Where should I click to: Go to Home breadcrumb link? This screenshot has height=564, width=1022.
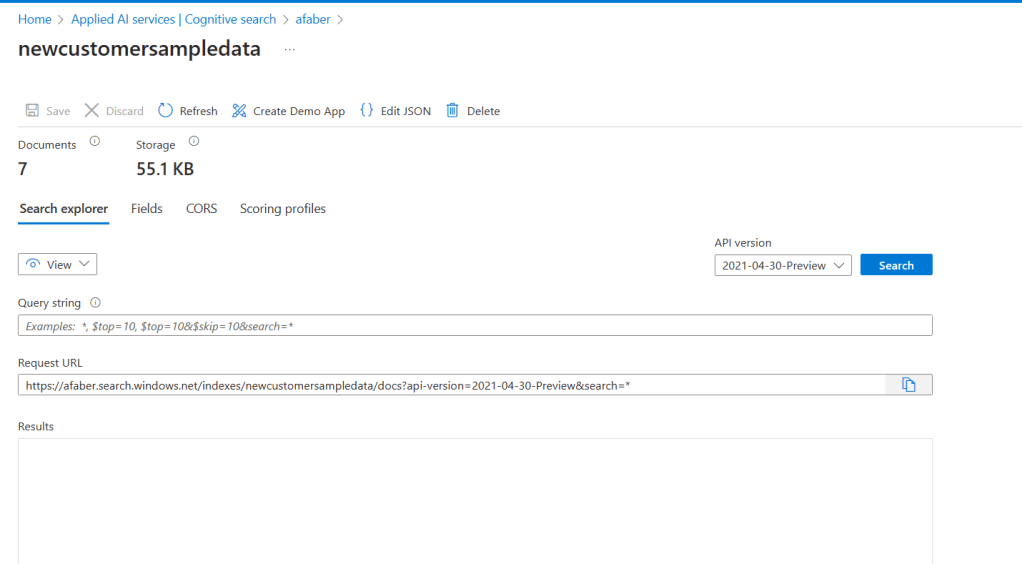point(35,20)
